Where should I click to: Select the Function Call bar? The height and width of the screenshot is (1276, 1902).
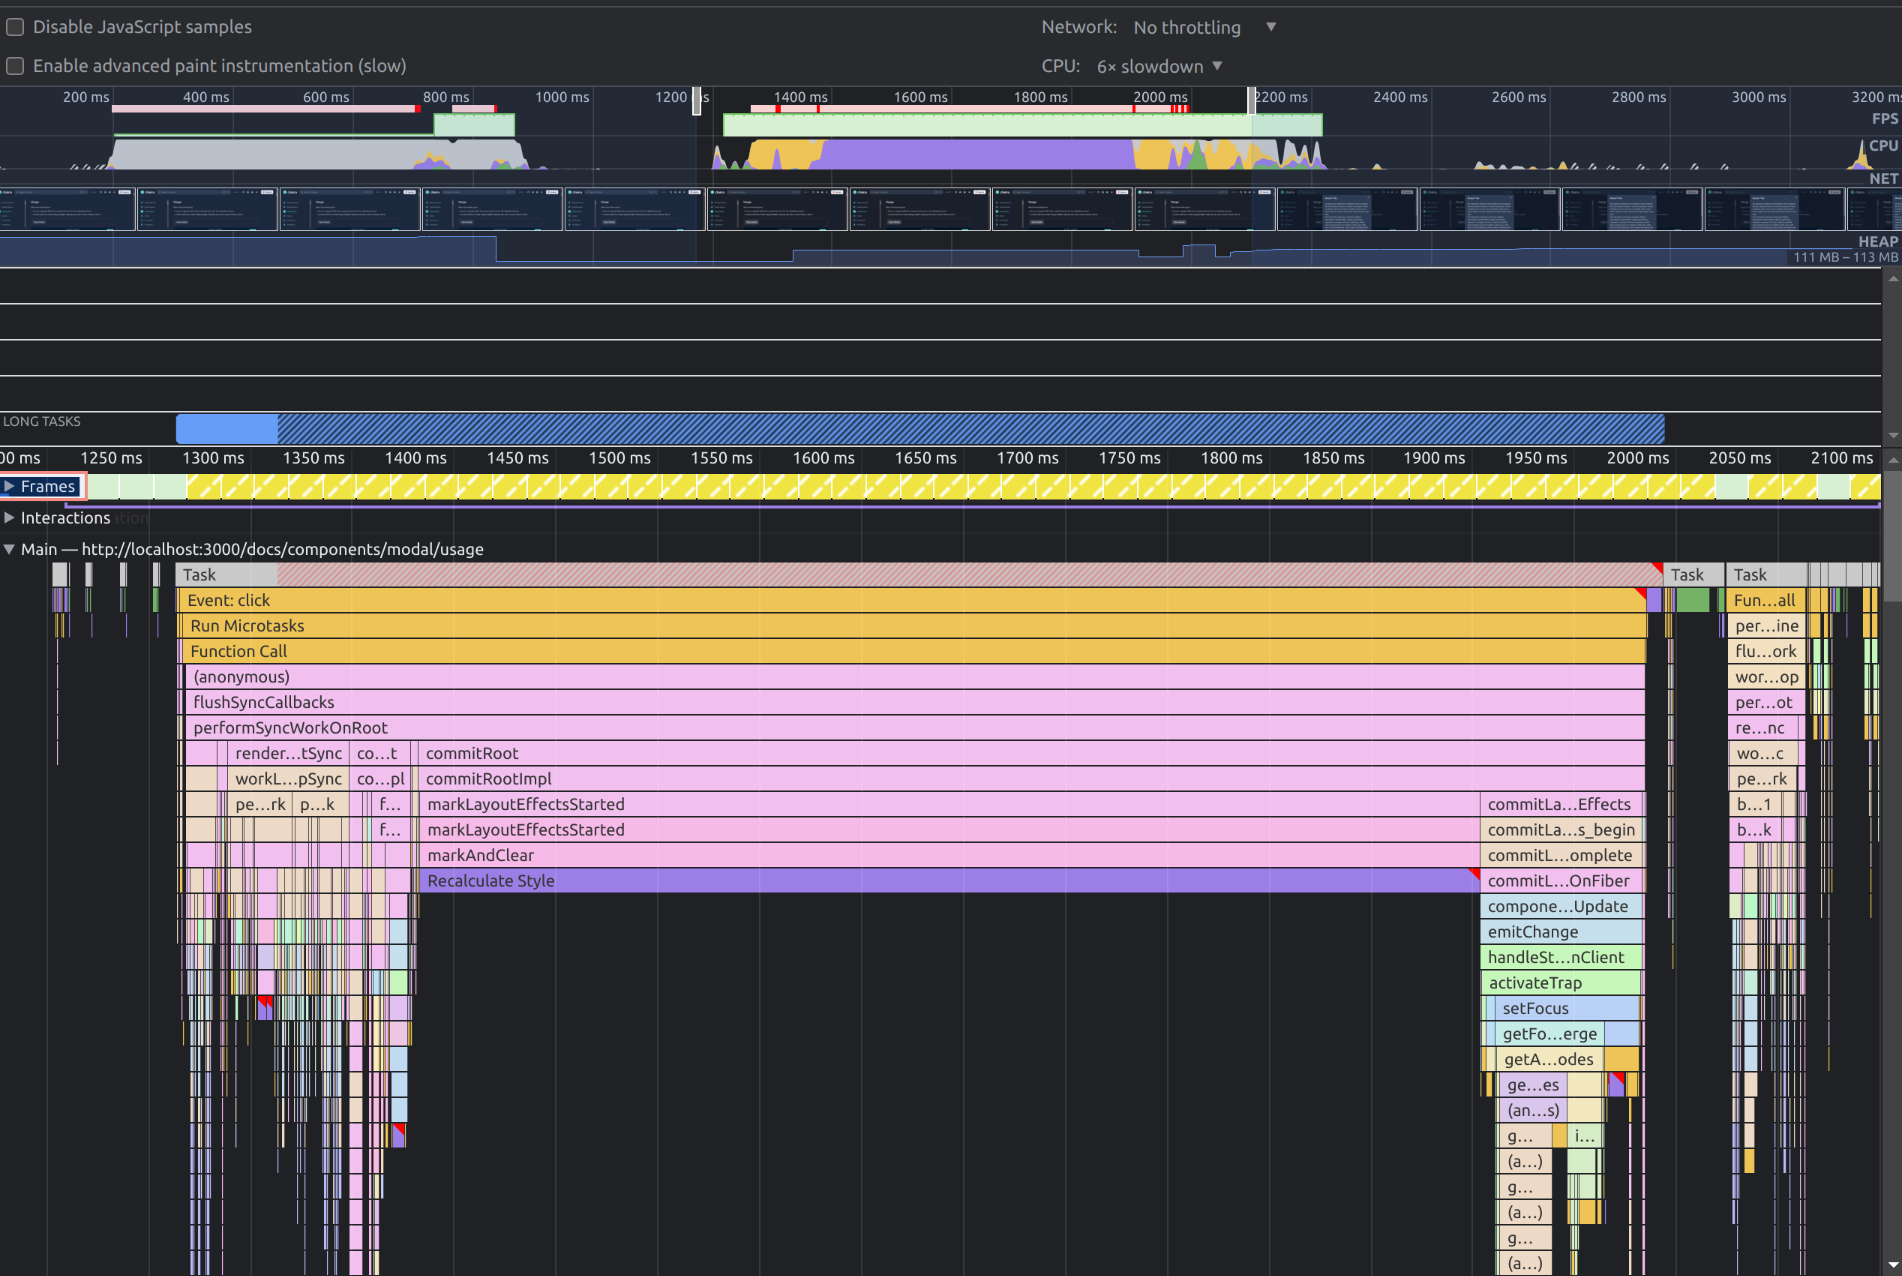(x=912, y=651)
